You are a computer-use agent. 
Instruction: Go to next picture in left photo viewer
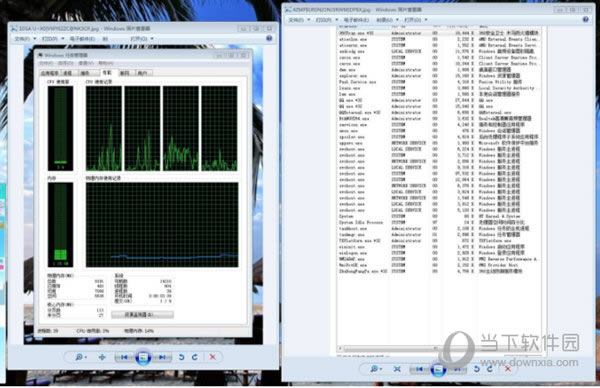[162, 357]
